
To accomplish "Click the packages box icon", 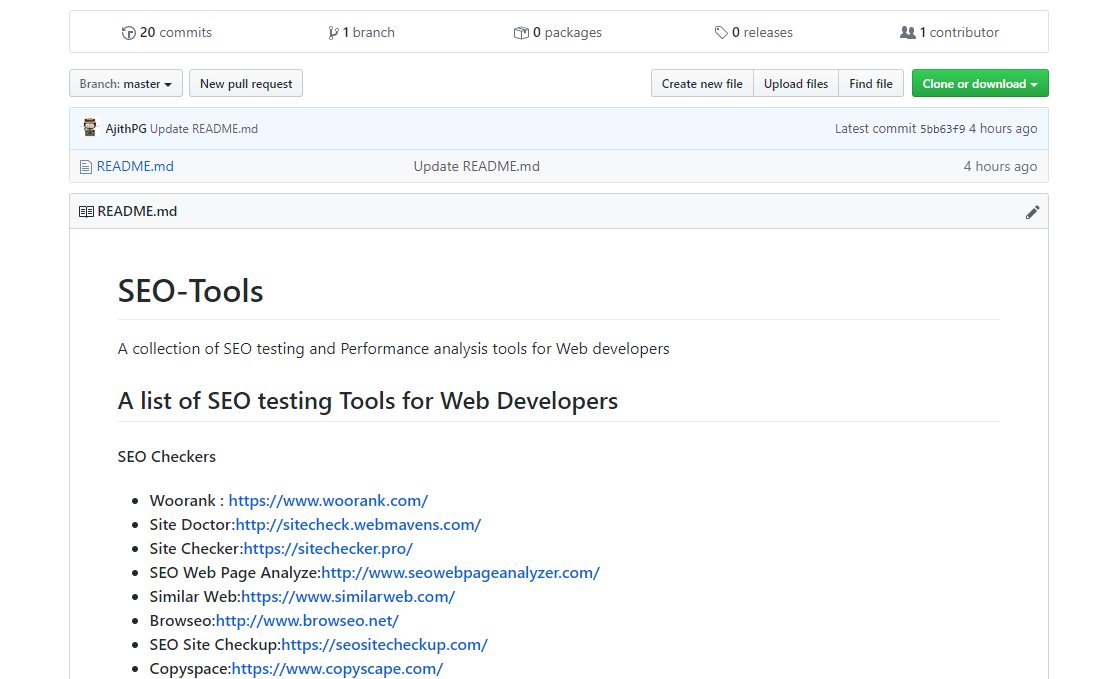I will click(521, 33).
